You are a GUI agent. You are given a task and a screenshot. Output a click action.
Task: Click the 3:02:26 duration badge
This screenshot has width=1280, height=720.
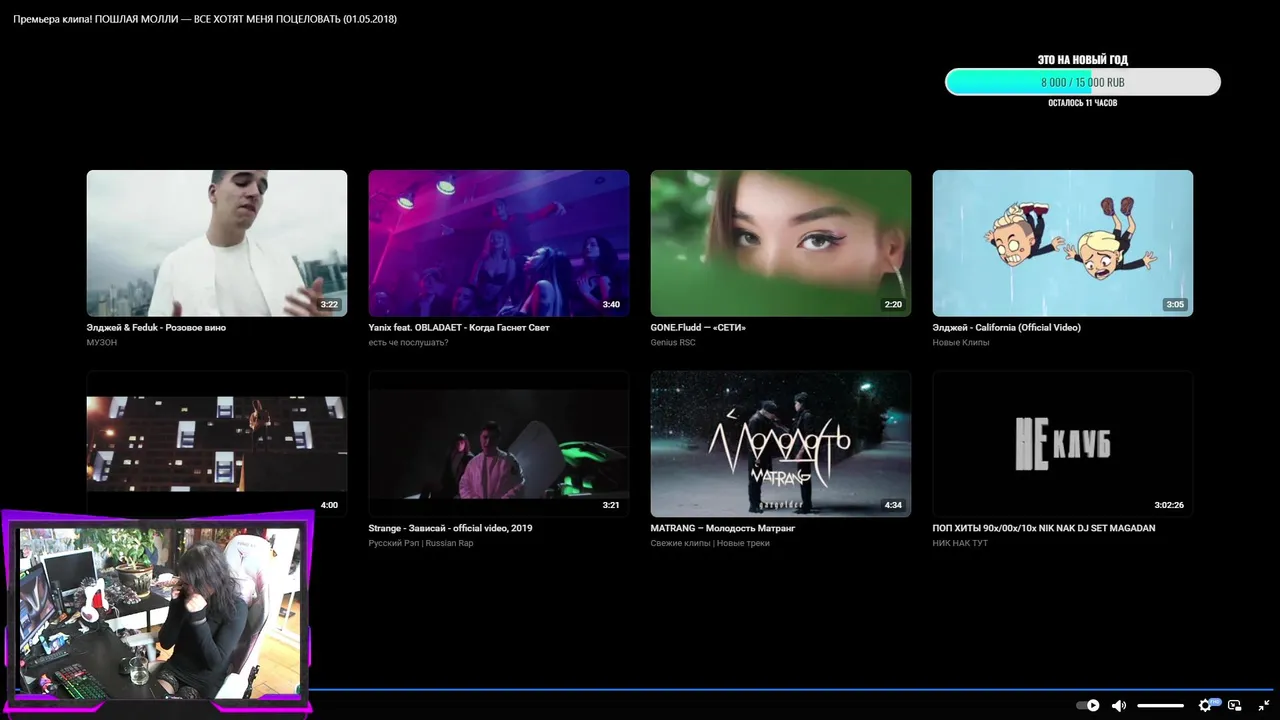click(1169, 505)
